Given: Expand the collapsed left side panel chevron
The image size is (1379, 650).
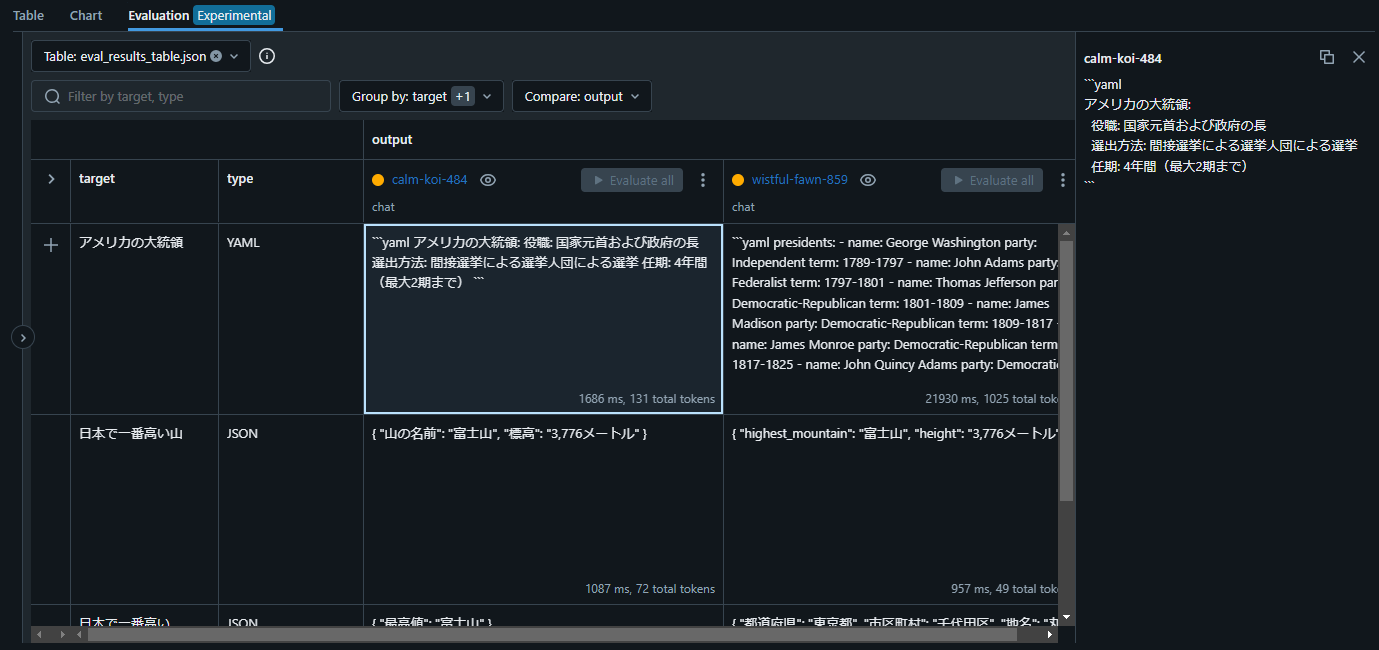Looking at the screenshot, I should 22,337.
